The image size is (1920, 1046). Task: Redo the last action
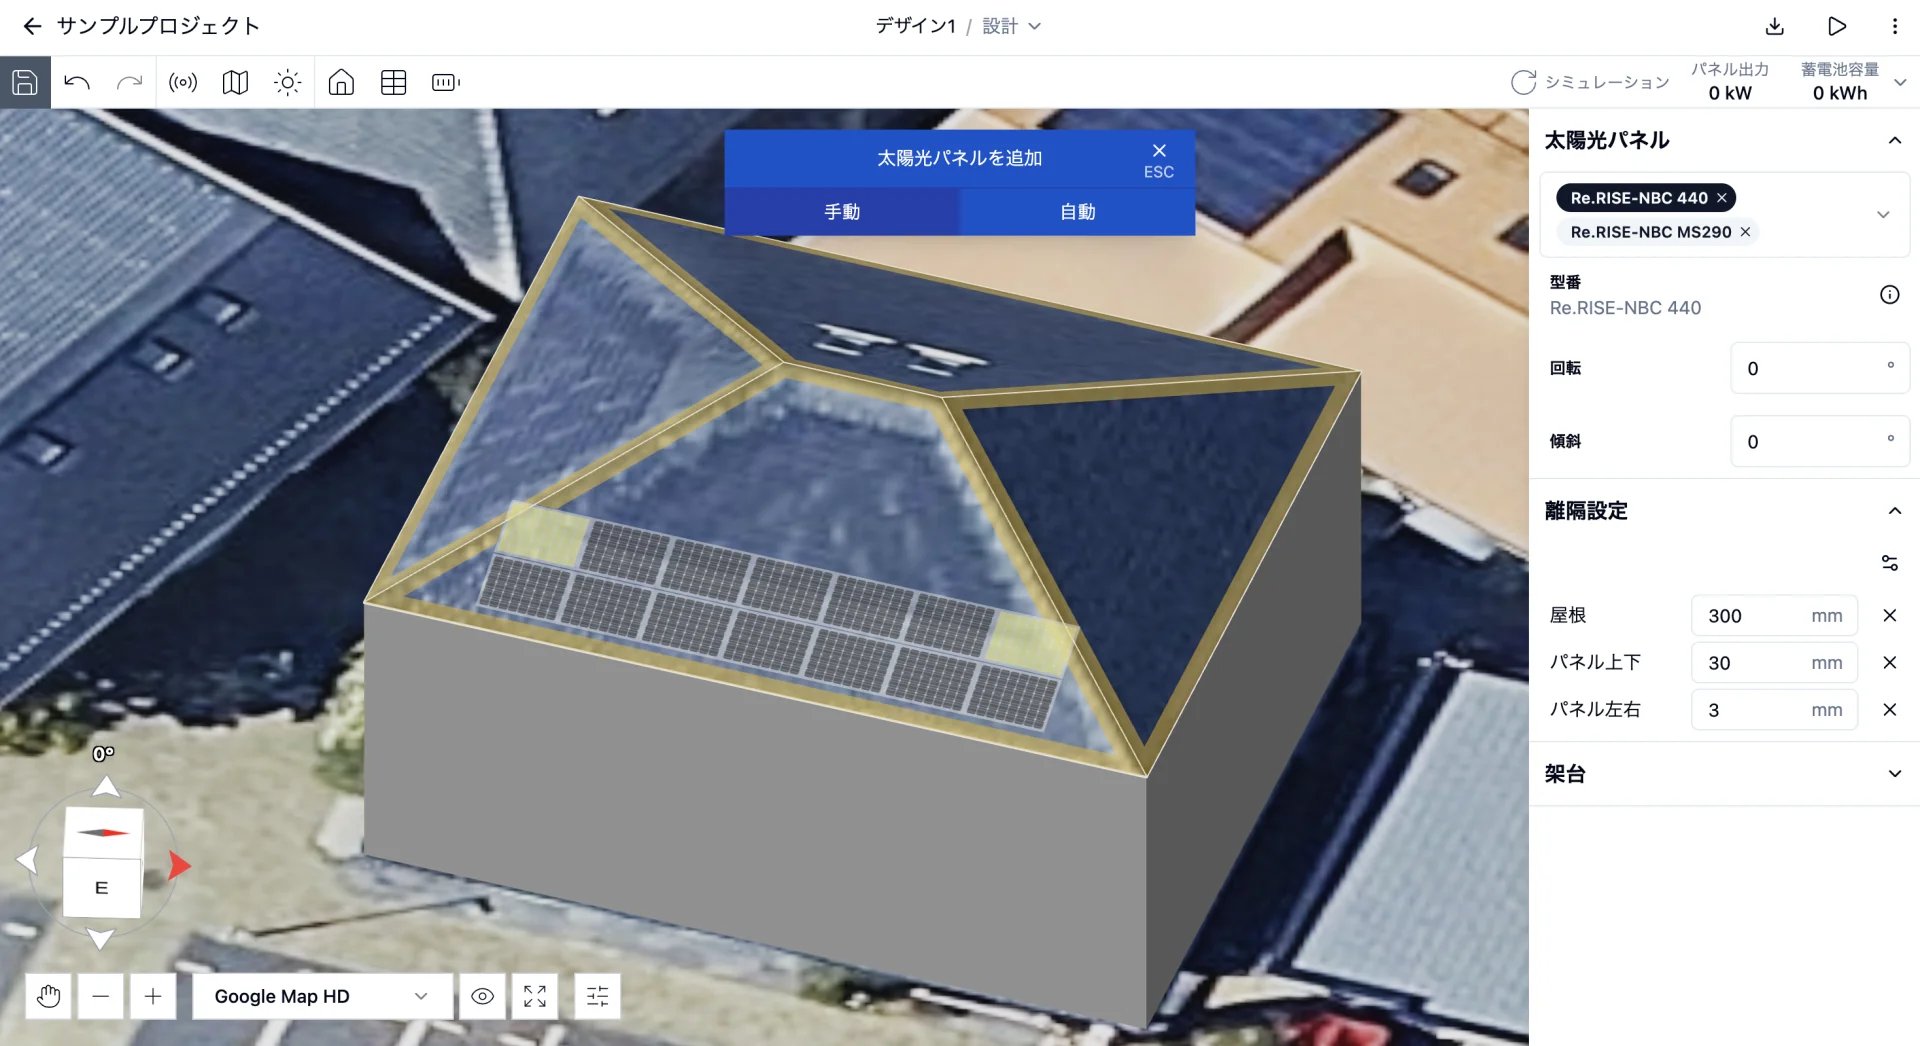point(129,82)
